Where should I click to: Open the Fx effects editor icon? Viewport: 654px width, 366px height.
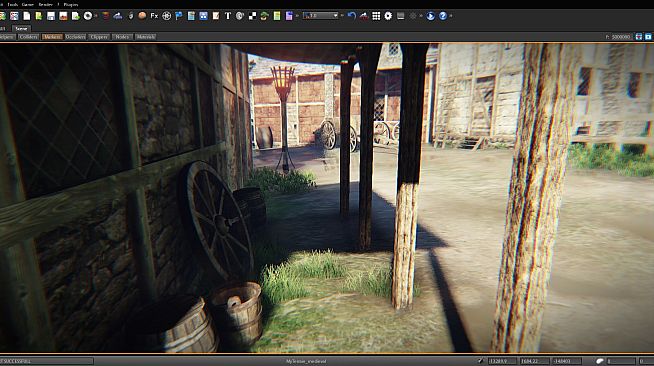click(x=154, y=16)
